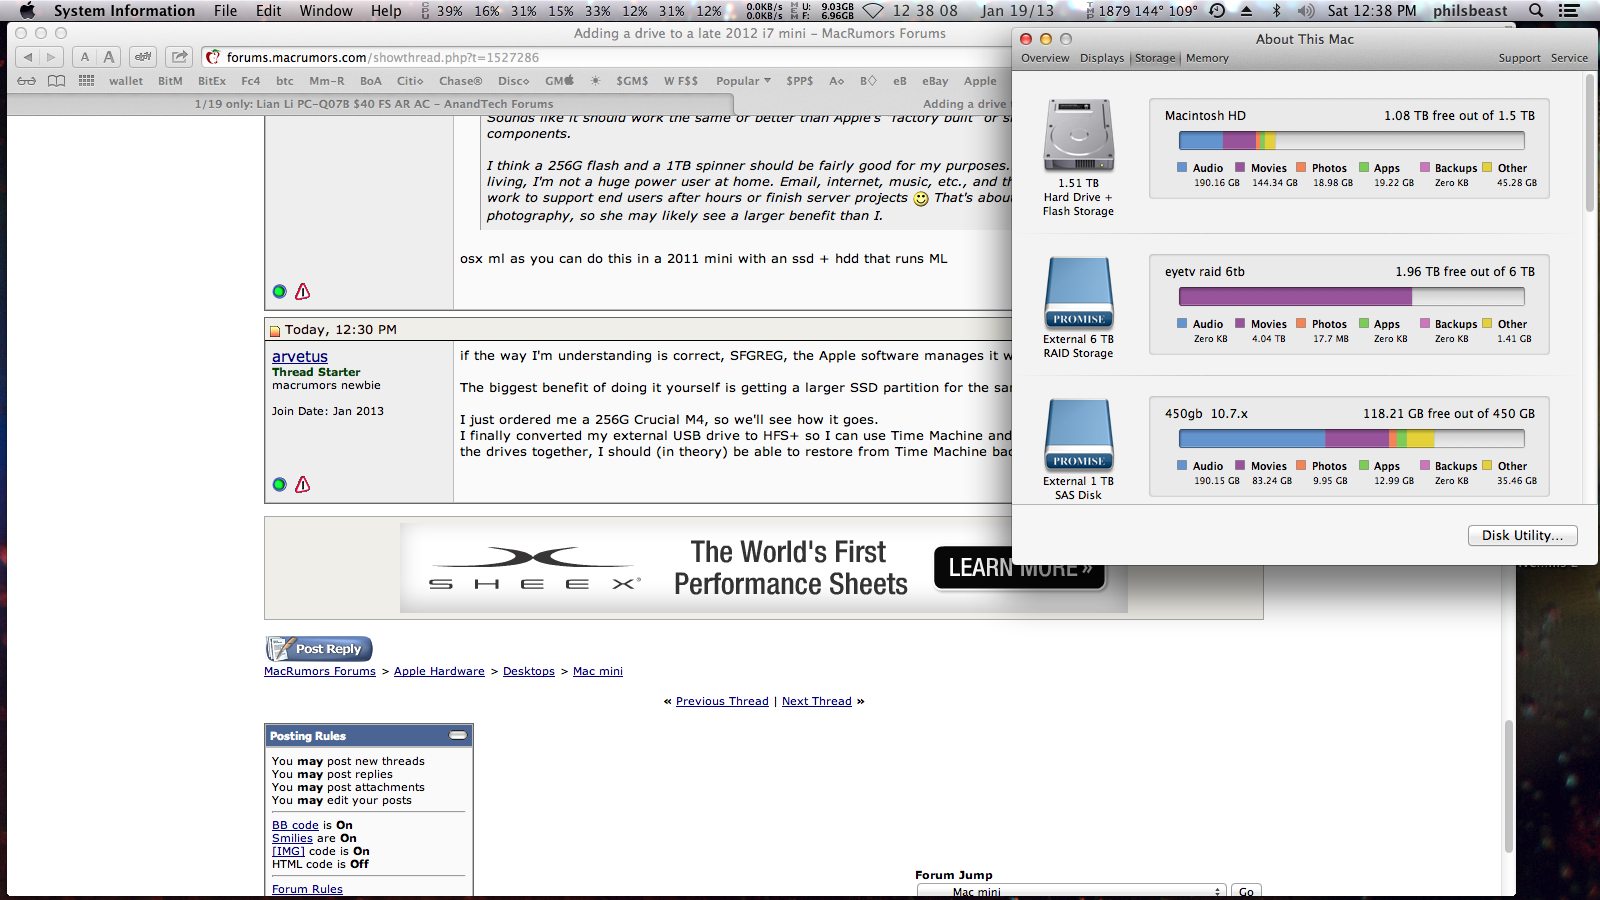Open the Window menu
The width and height of the screenshot is (1600, 900).
click(x=326, y=11)
